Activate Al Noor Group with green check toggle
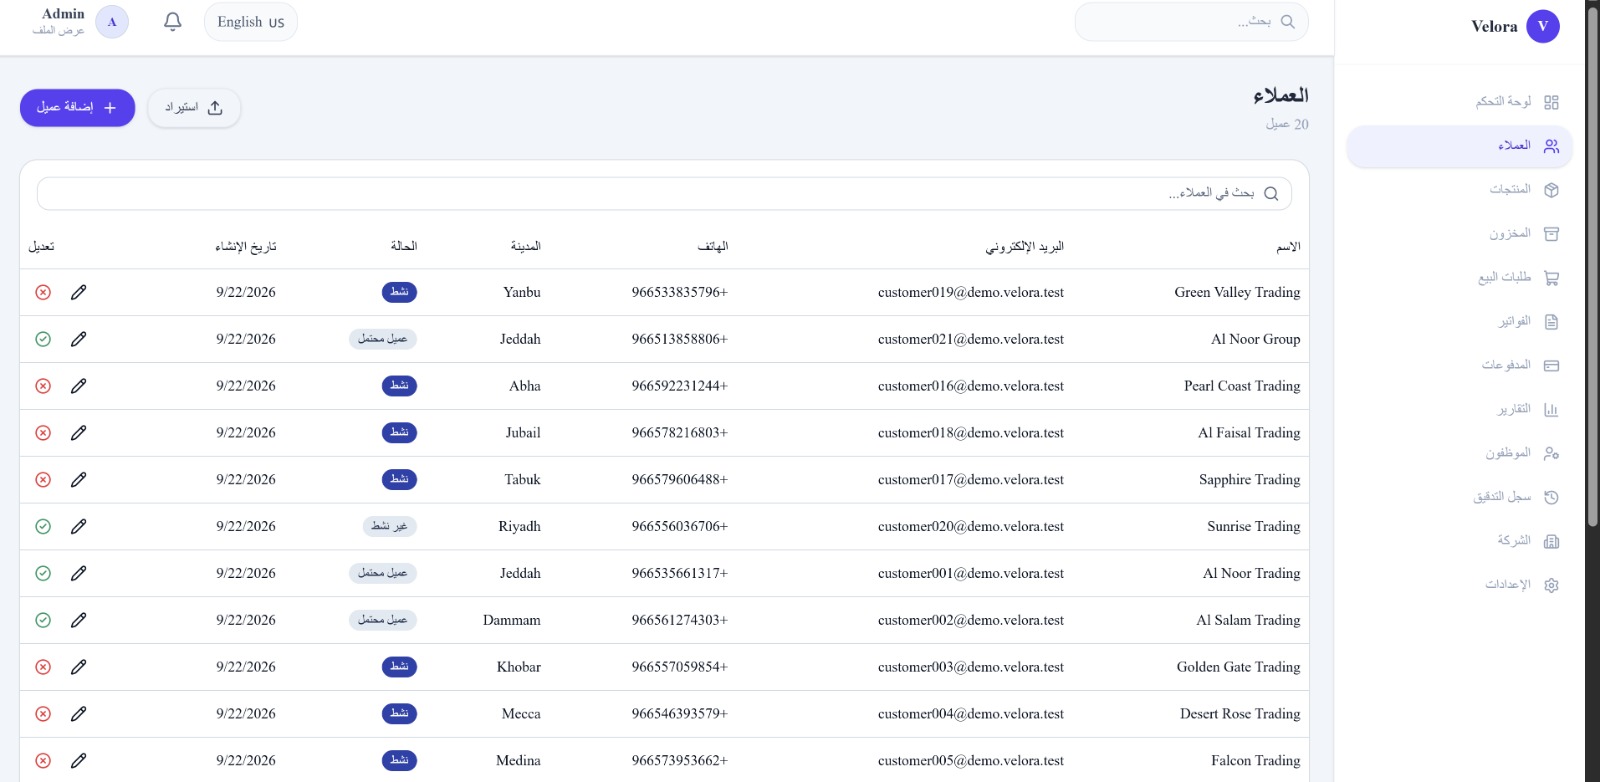 point(43,339)
